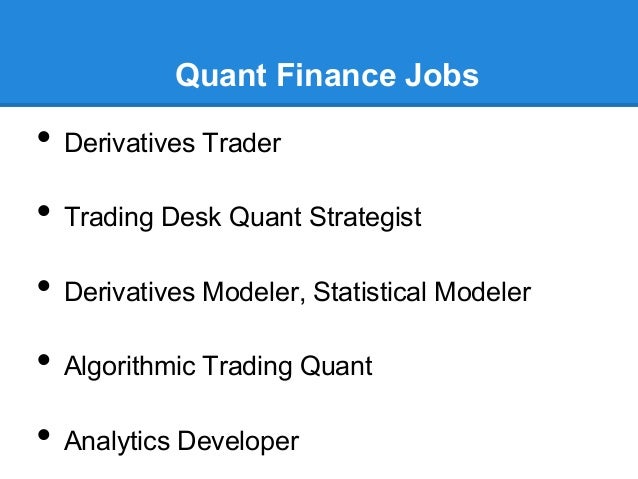
Task: Click the Quant Finance Jobs slide title
Action: point(327,76)
